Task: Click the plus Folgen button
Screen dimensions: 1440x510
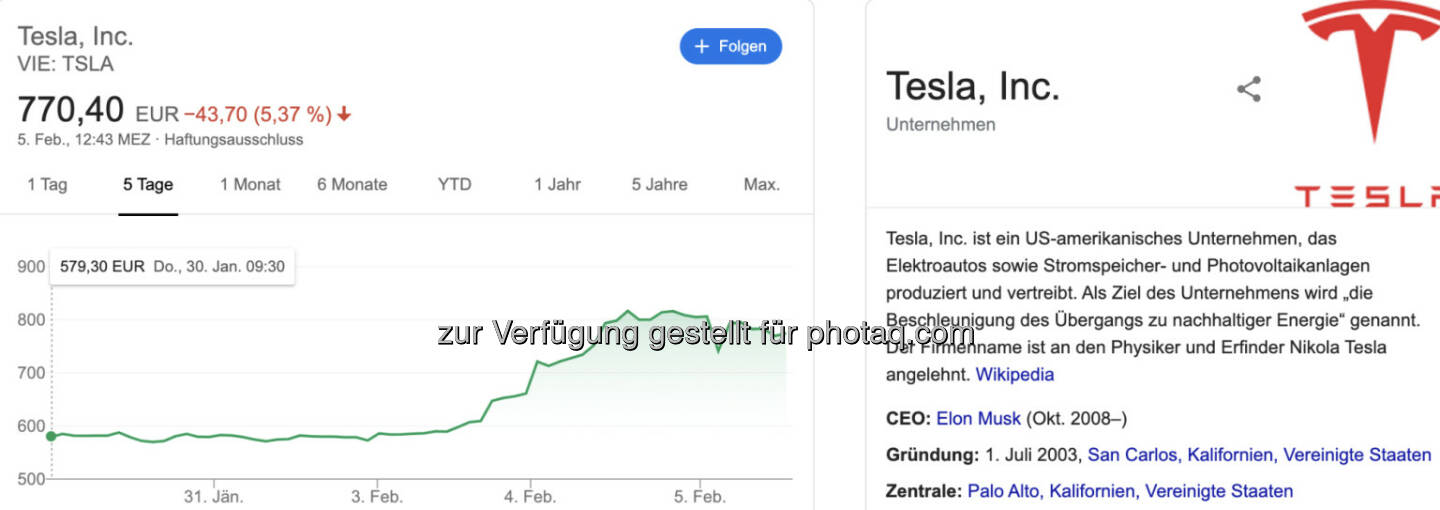Action: coord(731,46)
